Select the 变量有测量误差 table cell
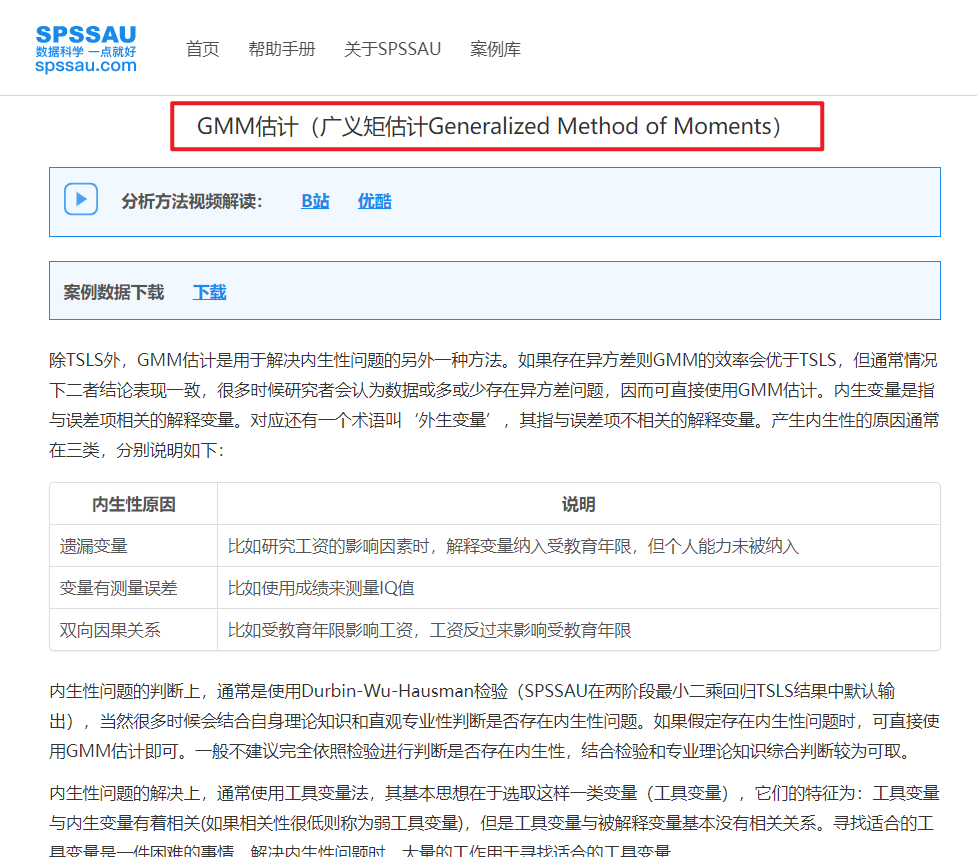Viewport: 977px width, 857px height. tap(133, 588)
